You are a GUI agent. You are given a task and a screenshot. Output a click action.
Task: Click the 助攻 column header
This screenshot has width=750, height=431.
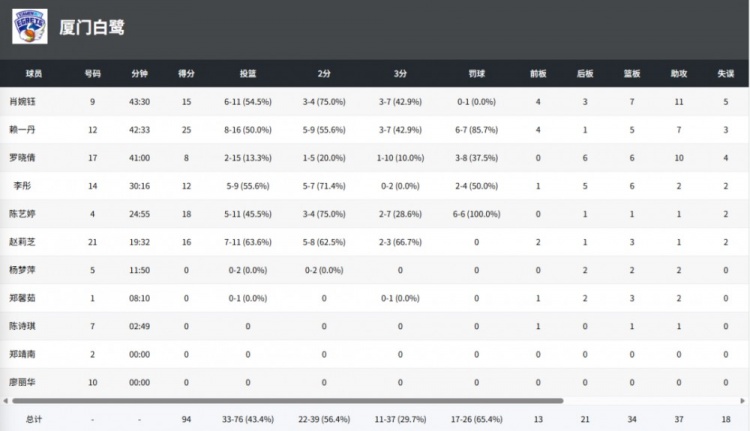(x=679, y=74)
